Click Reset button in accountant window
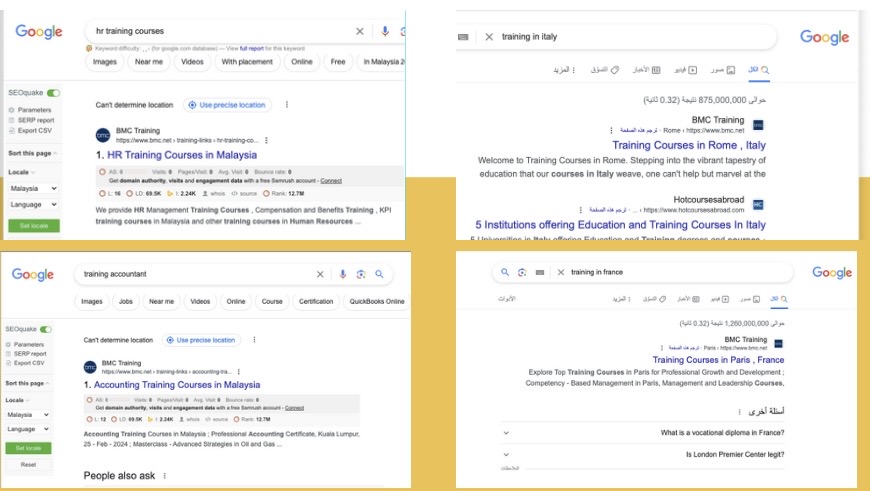The image size is (870, 491). pos(28,464)
